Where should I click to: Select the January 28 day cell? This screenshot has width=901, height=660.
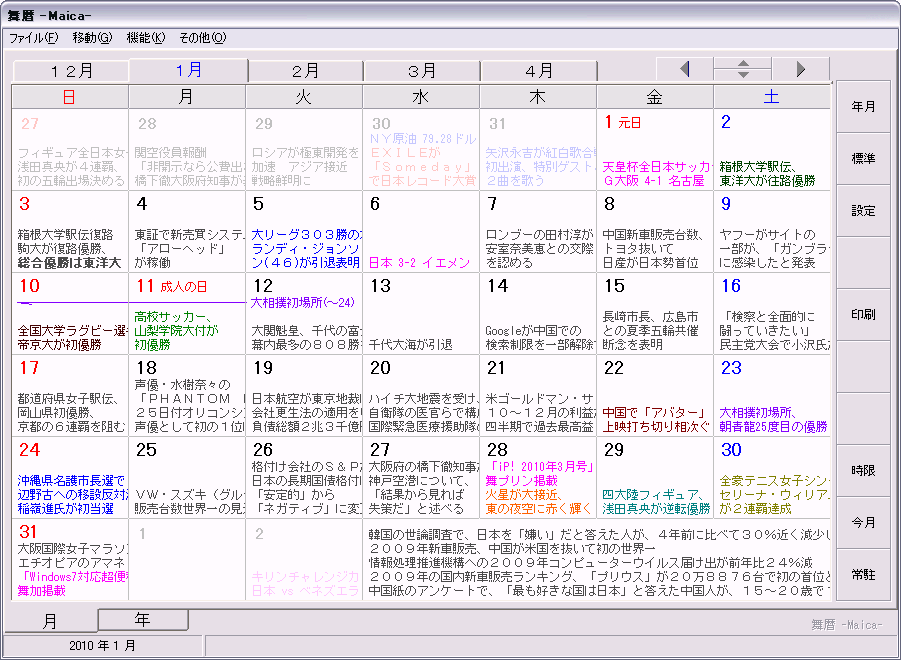coord(538,478)
